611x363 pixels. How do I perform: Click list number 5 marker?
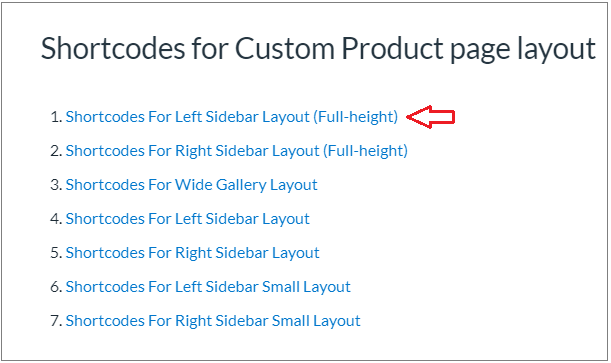56,253
